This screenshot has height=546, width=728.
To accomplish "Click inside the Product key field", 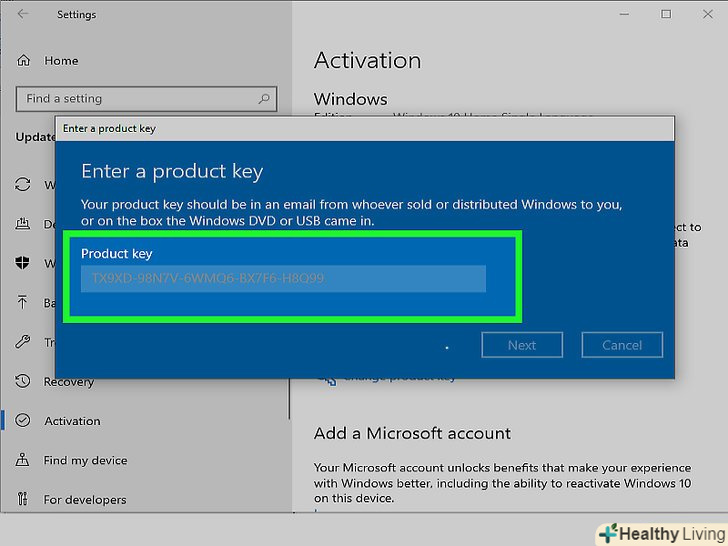I will [x=283, y=279].
